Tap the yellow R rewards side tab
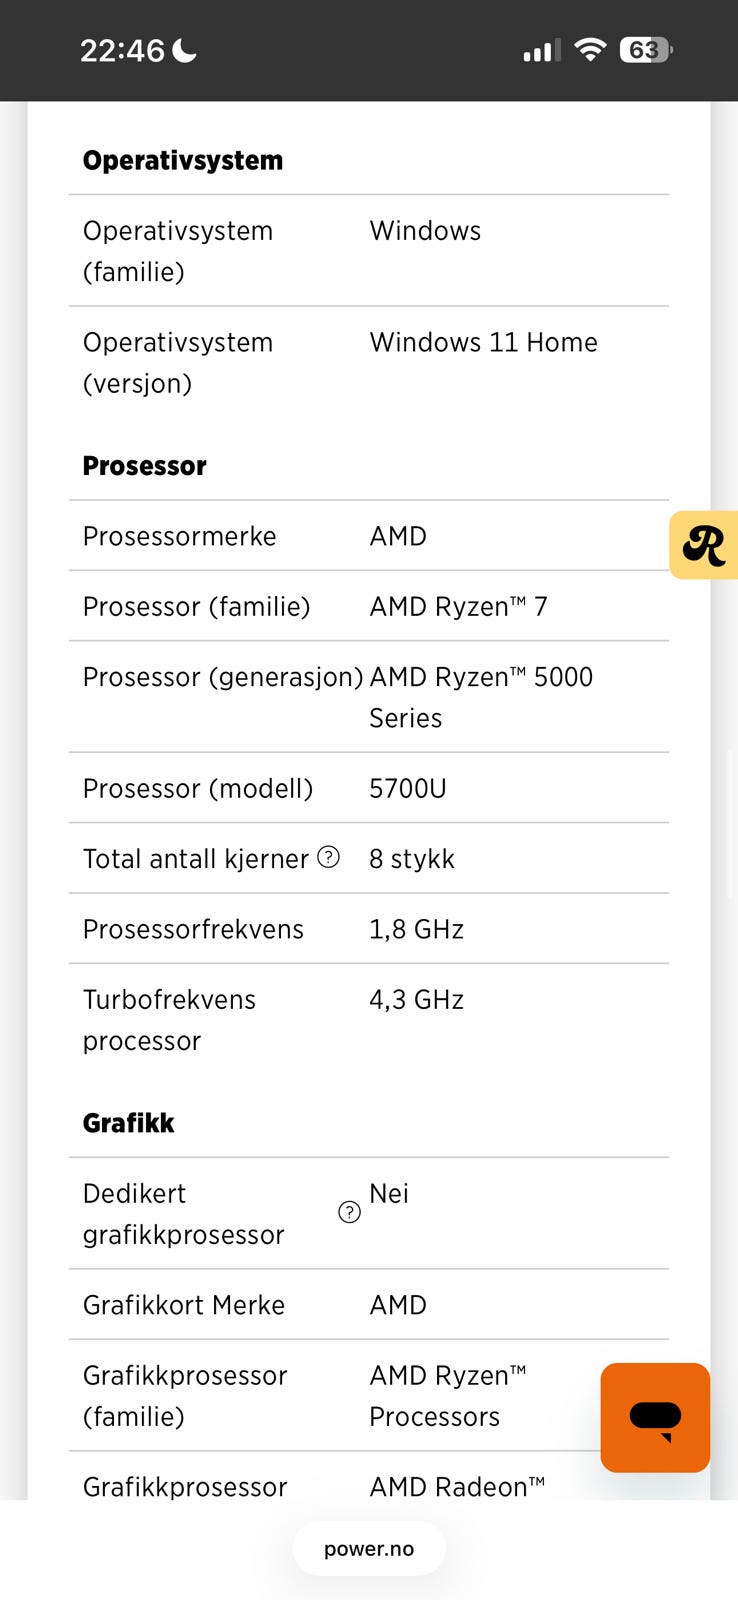Image resolution: width=738 pixels, height=1600 pixels. coord(704,545)
